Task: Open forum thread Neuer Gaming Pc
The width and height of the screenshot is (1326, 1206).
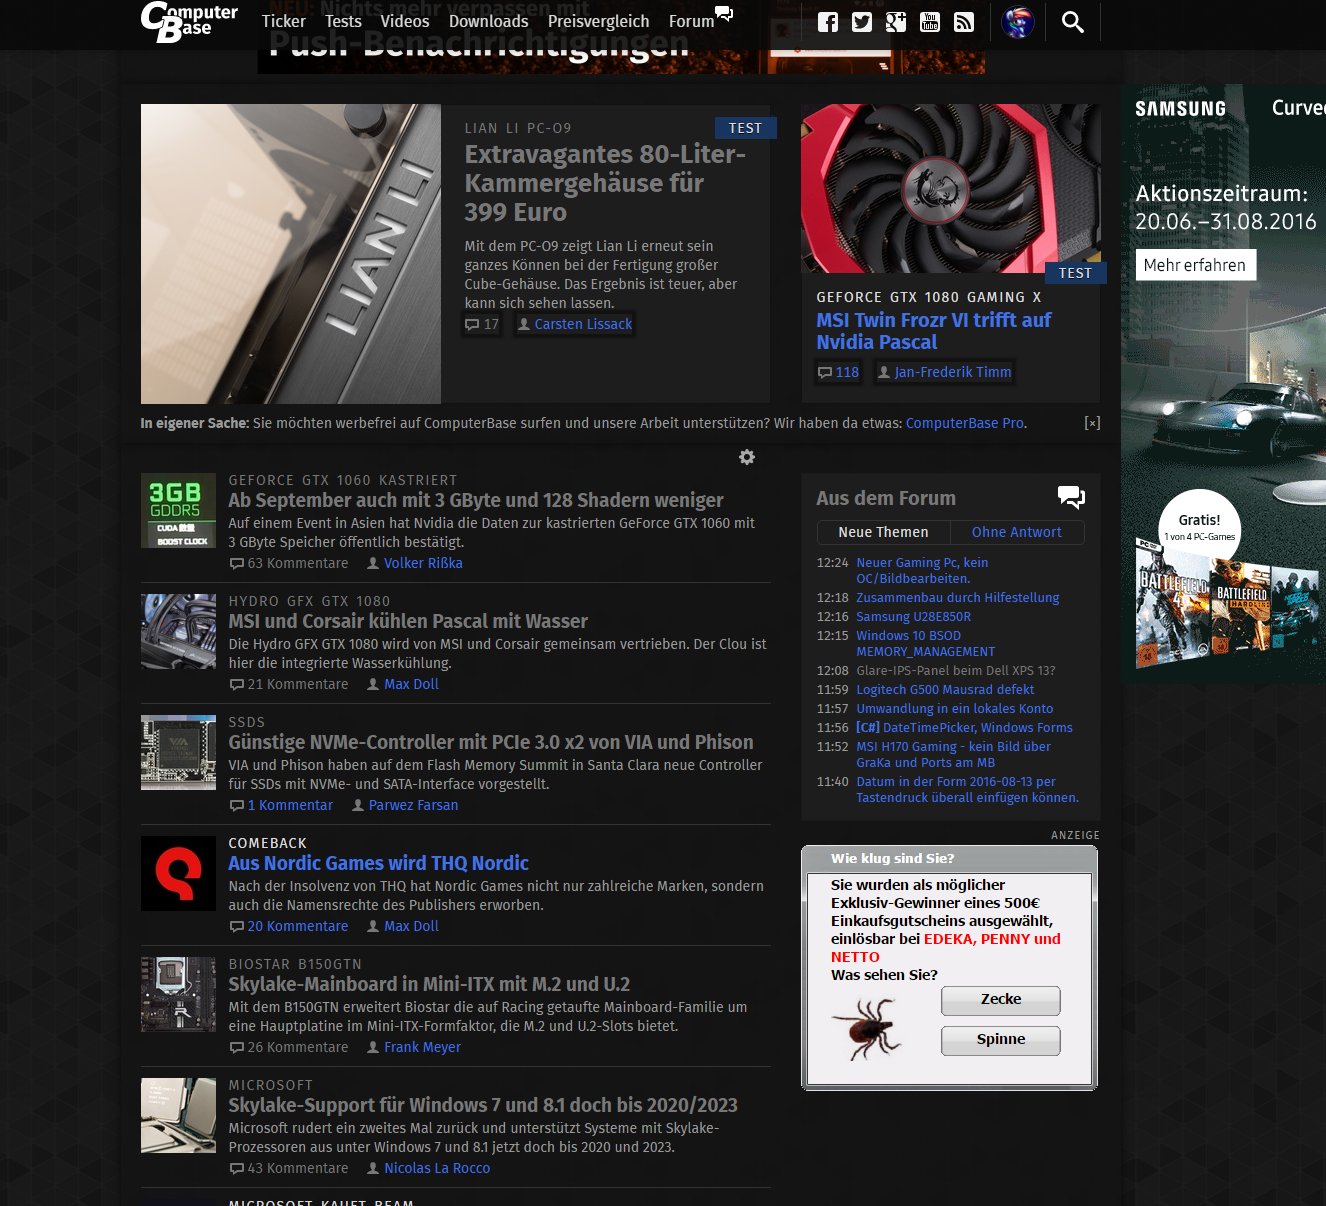Action: (x=922, y=570)
